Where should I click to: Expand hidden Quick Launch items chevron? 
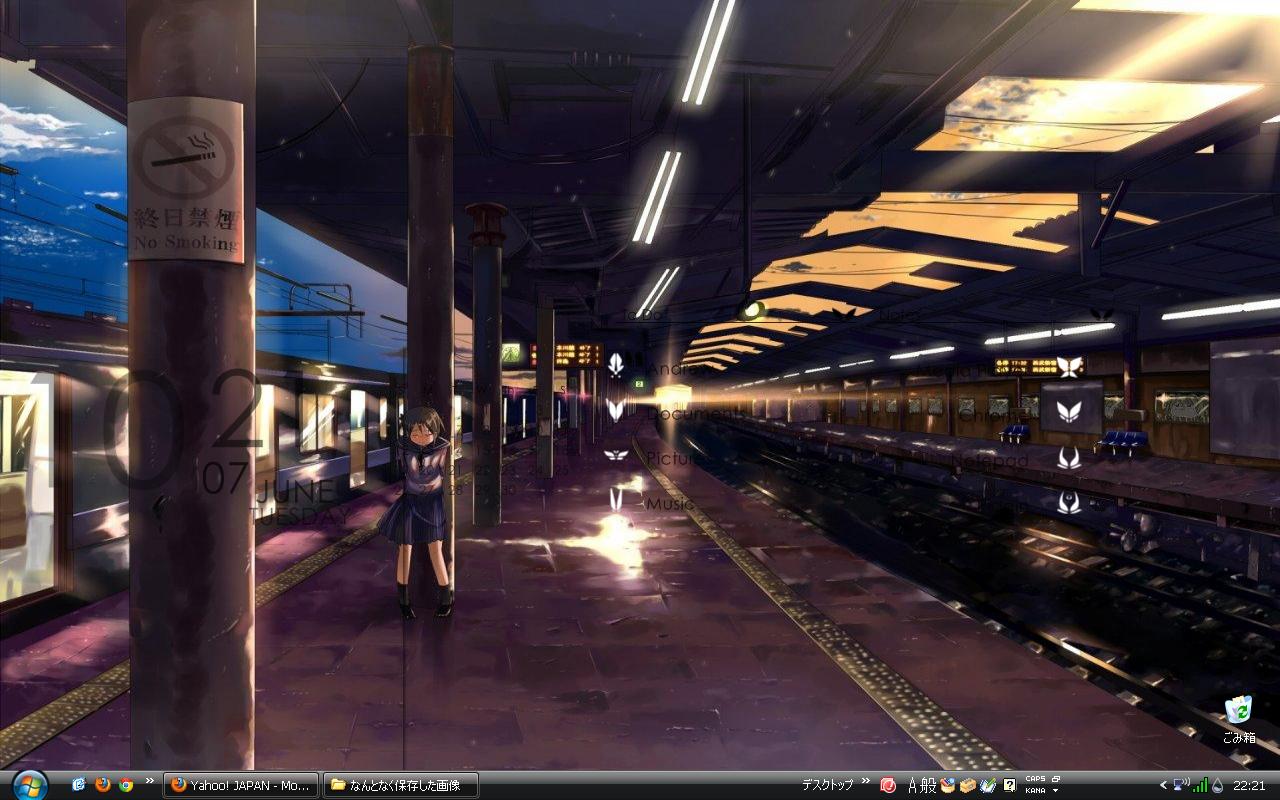[x=150, y=781]
